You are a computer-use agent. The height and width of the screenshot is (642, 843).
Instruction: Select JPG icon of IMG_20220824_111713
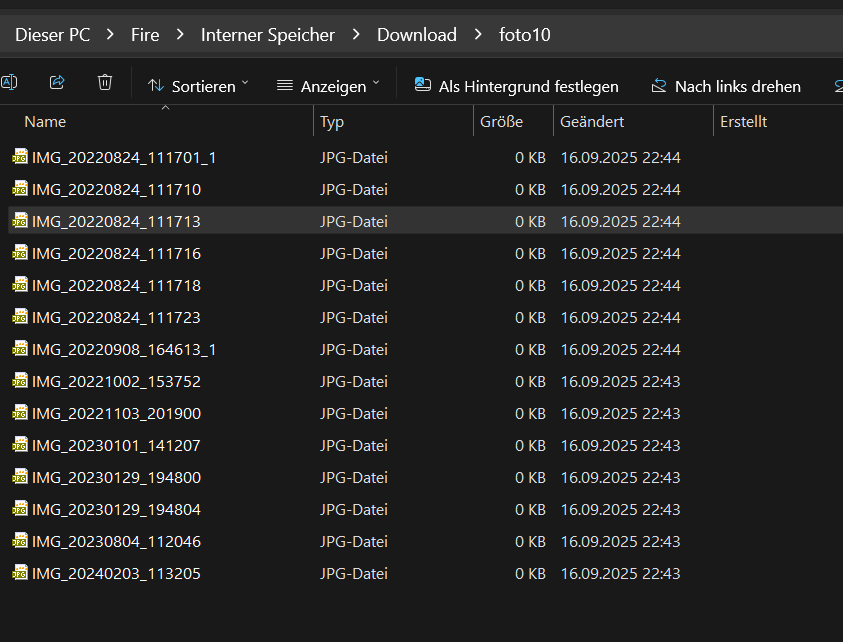point(20,220)
